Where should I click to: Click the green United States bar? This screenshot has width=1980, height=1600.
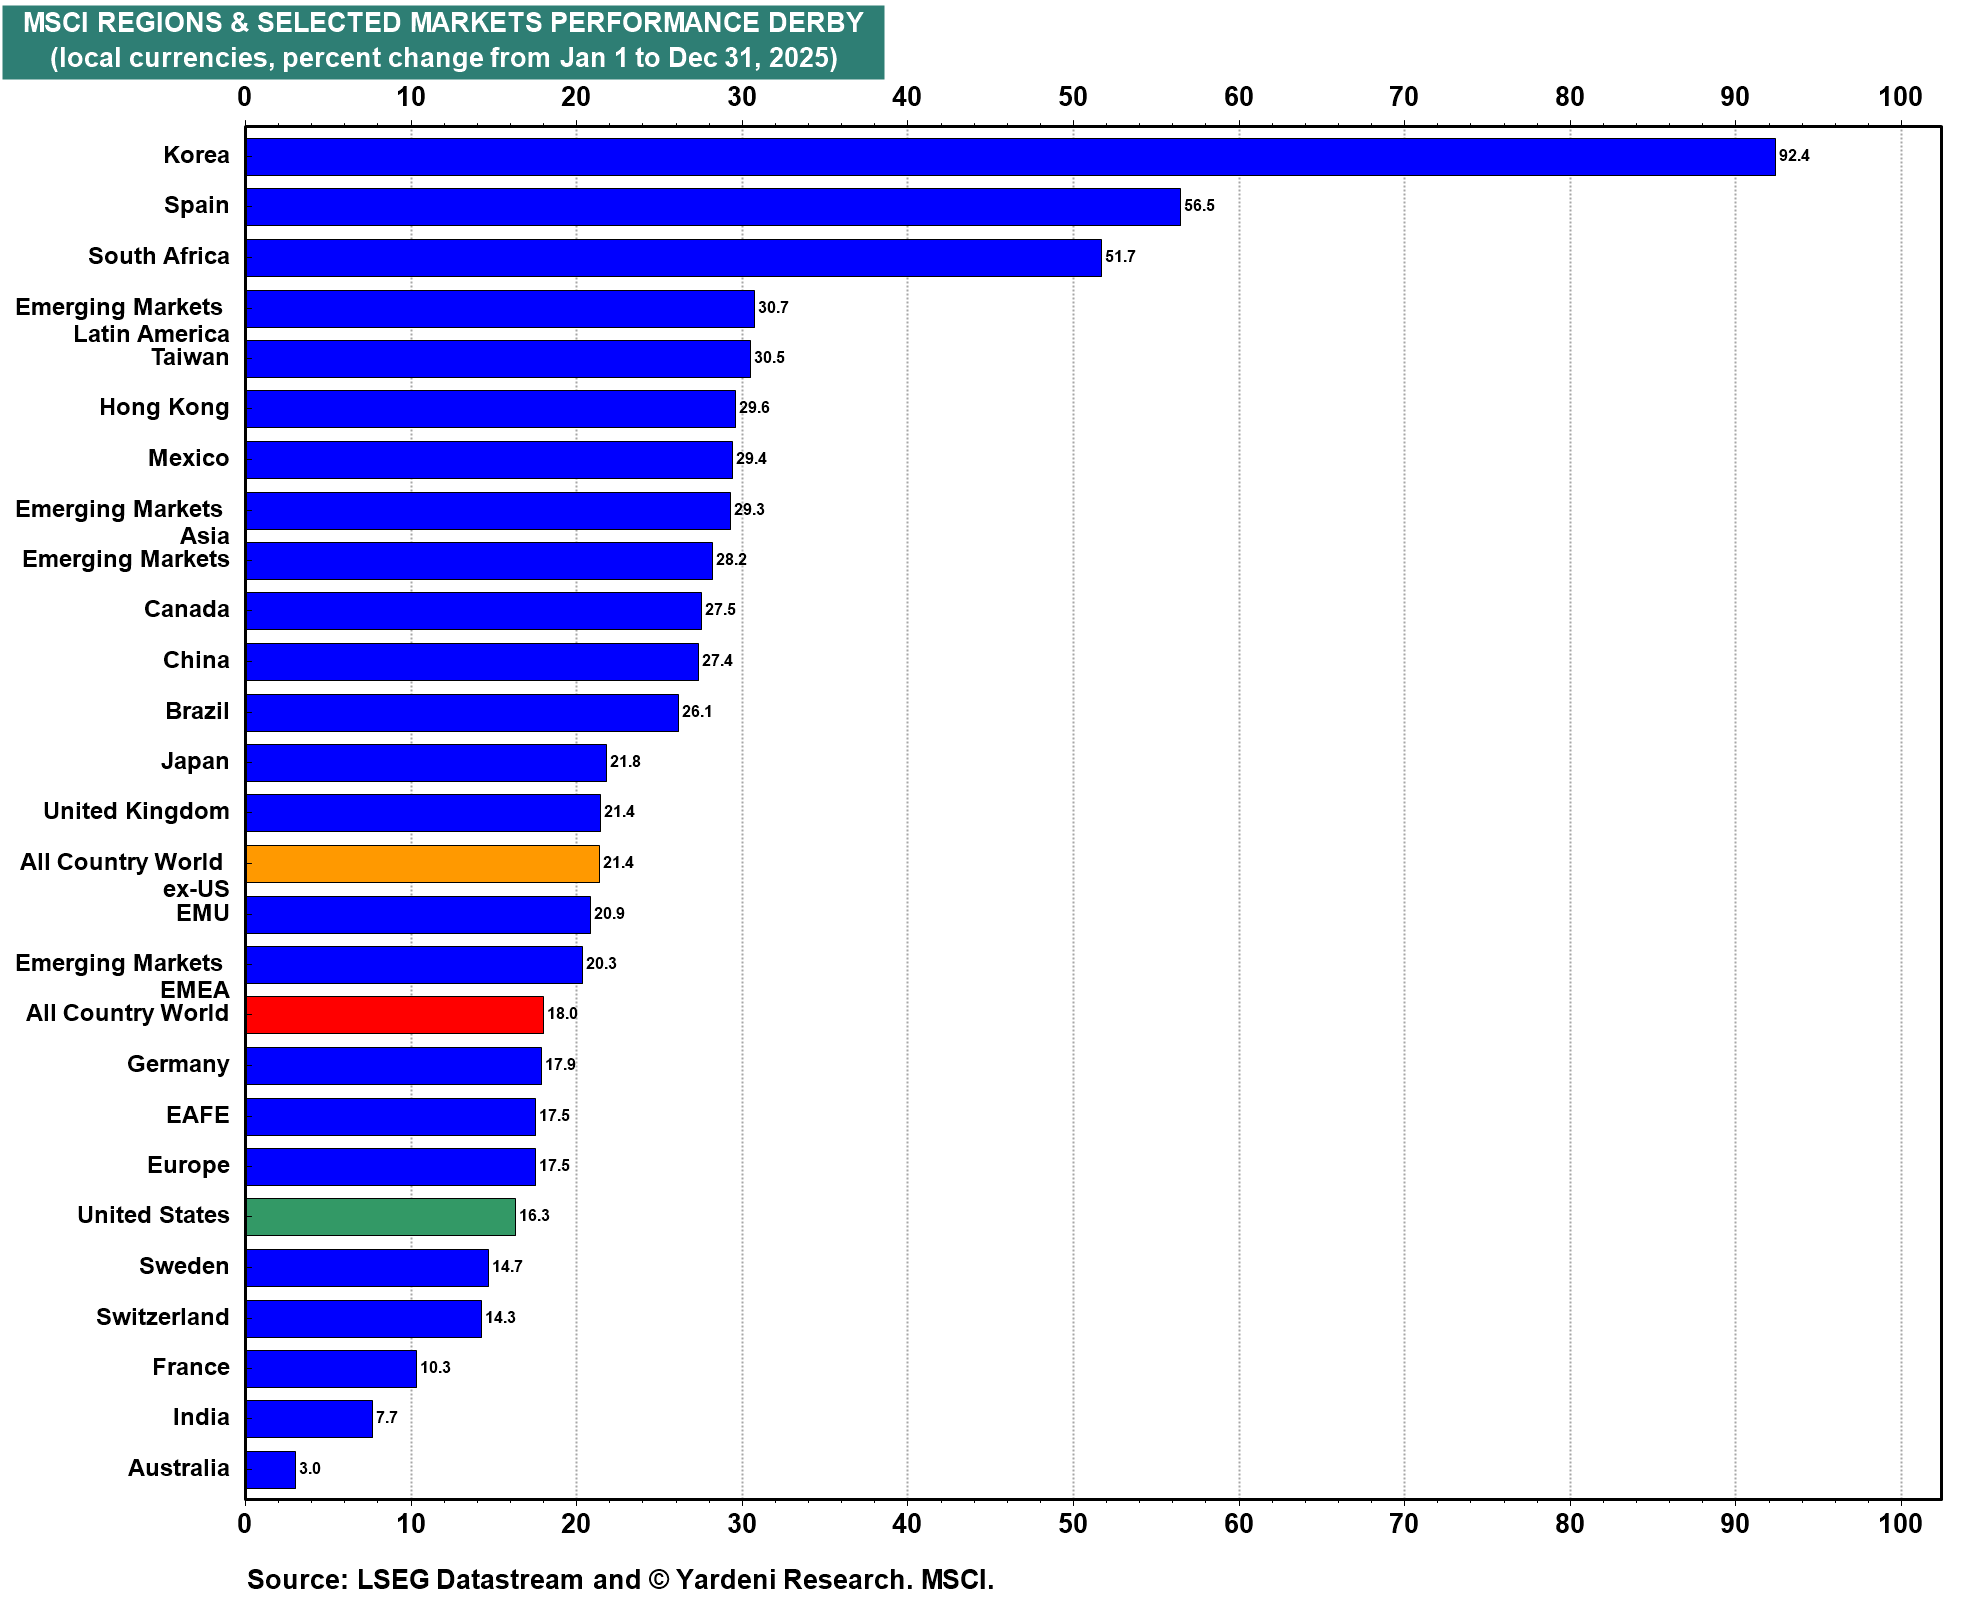pyautogui.click(x=380, y=1217)
